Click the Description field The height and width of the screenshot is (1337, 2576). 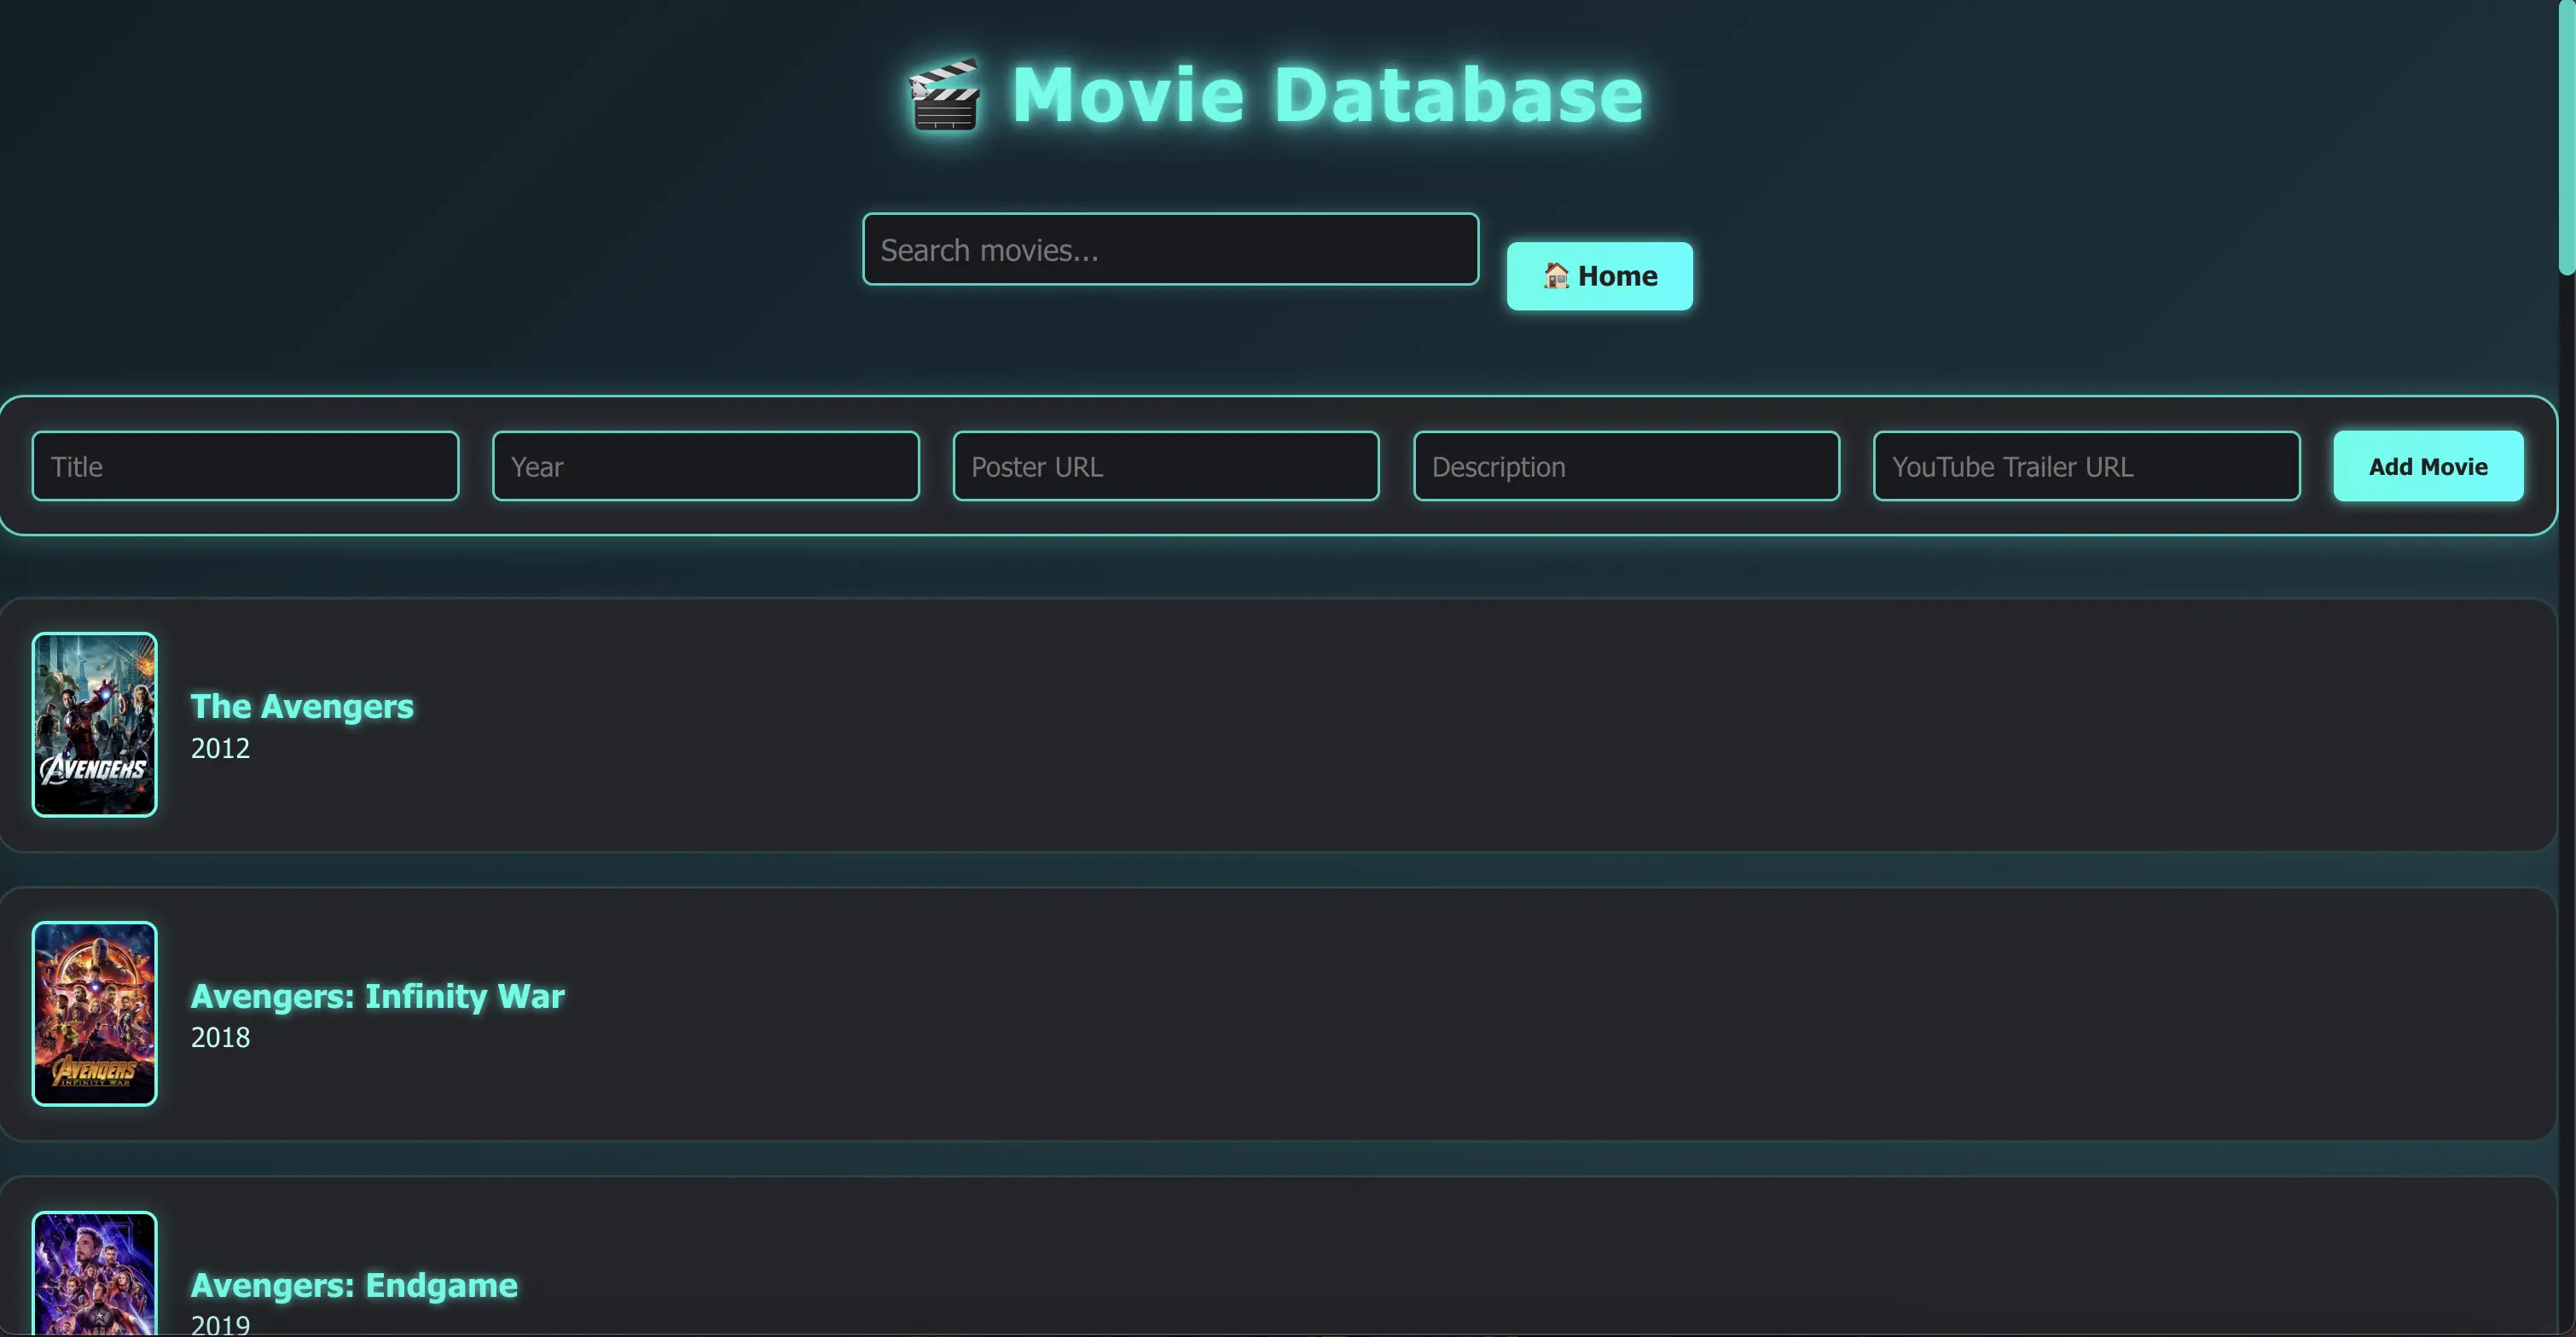coord(1626,466)
